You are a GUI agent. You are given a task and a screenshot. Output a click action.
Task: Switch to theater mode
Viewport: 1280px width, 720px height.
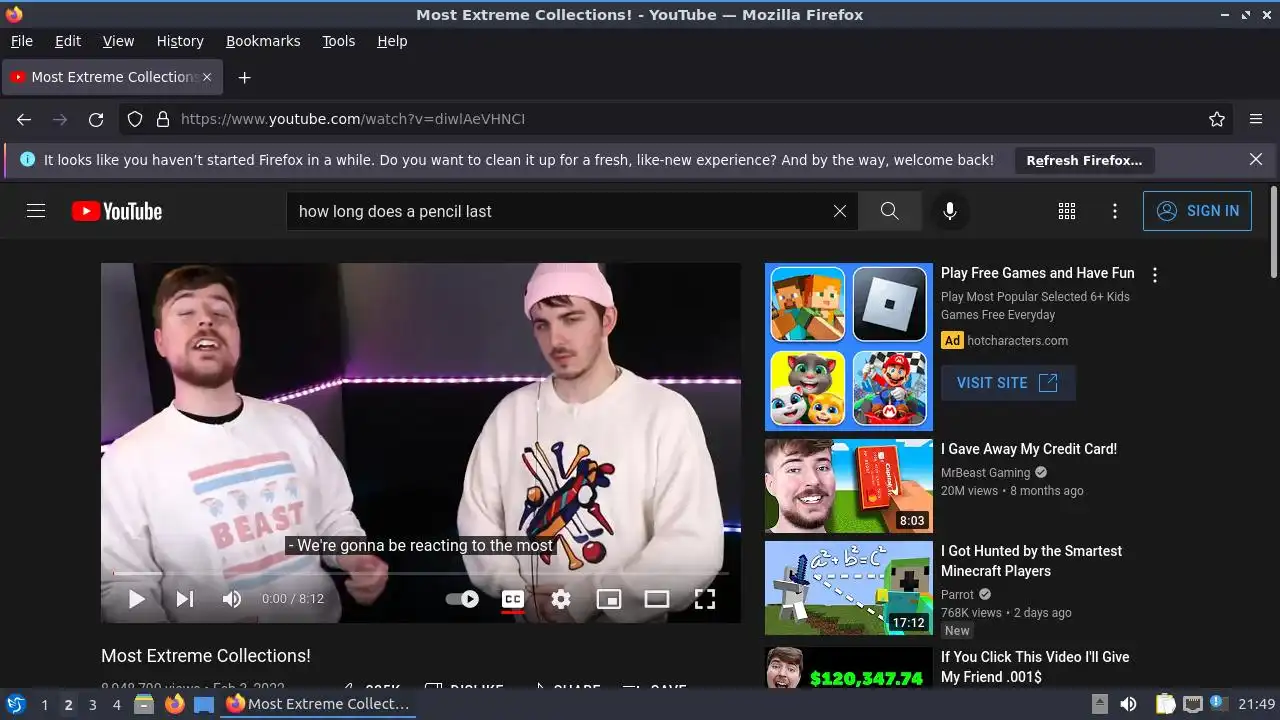click(657, 599)
